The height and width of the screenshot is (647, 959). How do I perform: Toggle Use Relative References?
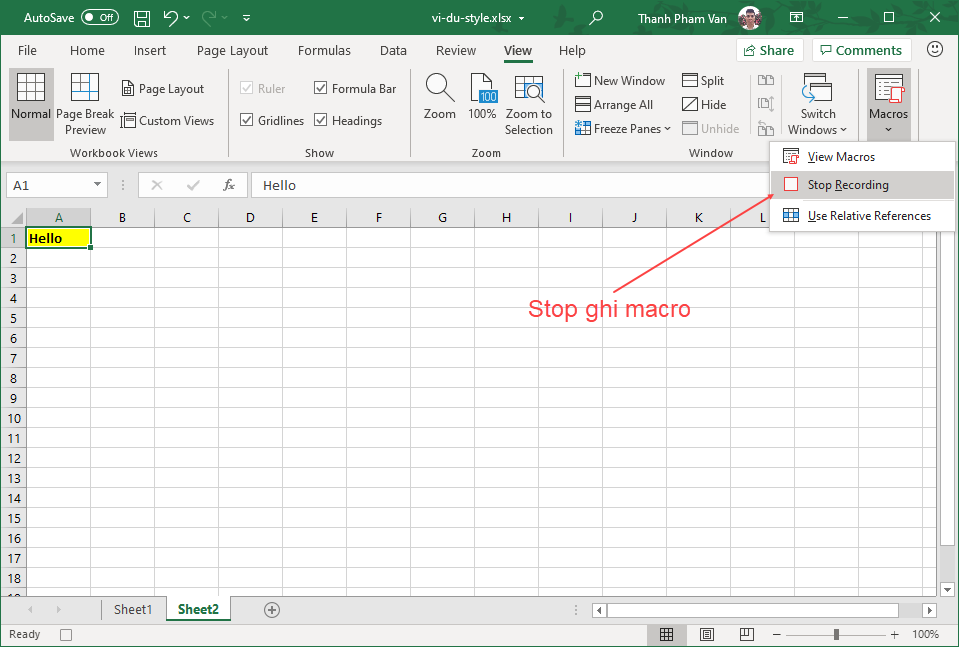click(x=862, y=216)
